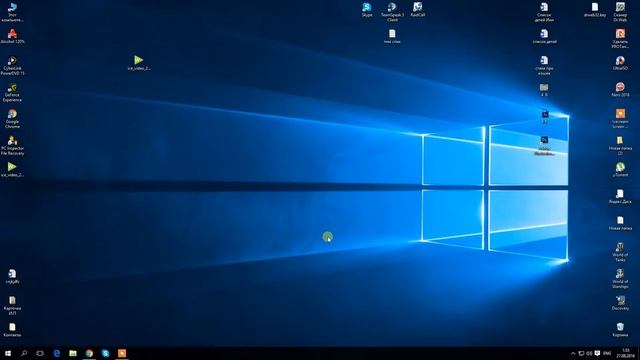The image size is (640, 360).
Task: Open the Action Center notifications icon
Action: tap(598, 353)
